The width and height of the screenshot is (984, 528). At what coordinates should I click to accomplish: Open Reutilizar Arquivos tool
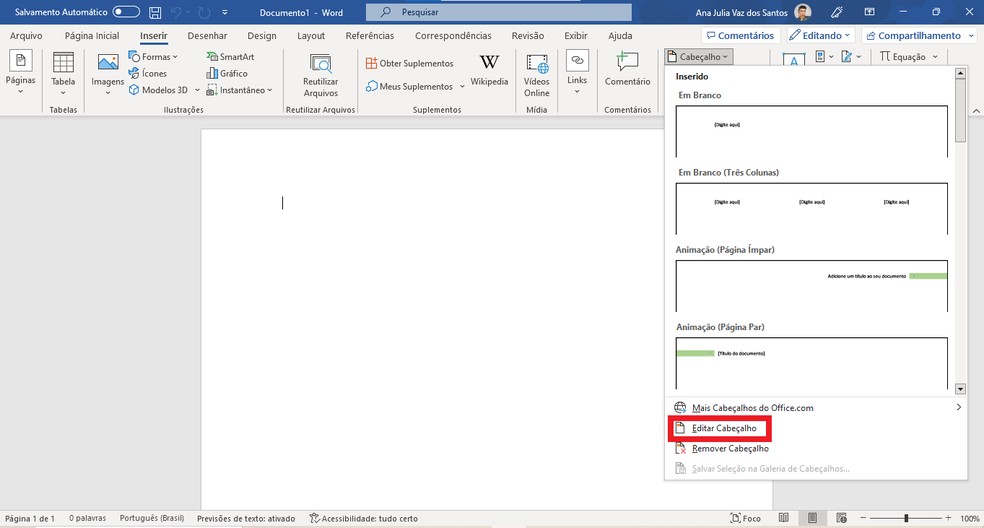point(321,74)
